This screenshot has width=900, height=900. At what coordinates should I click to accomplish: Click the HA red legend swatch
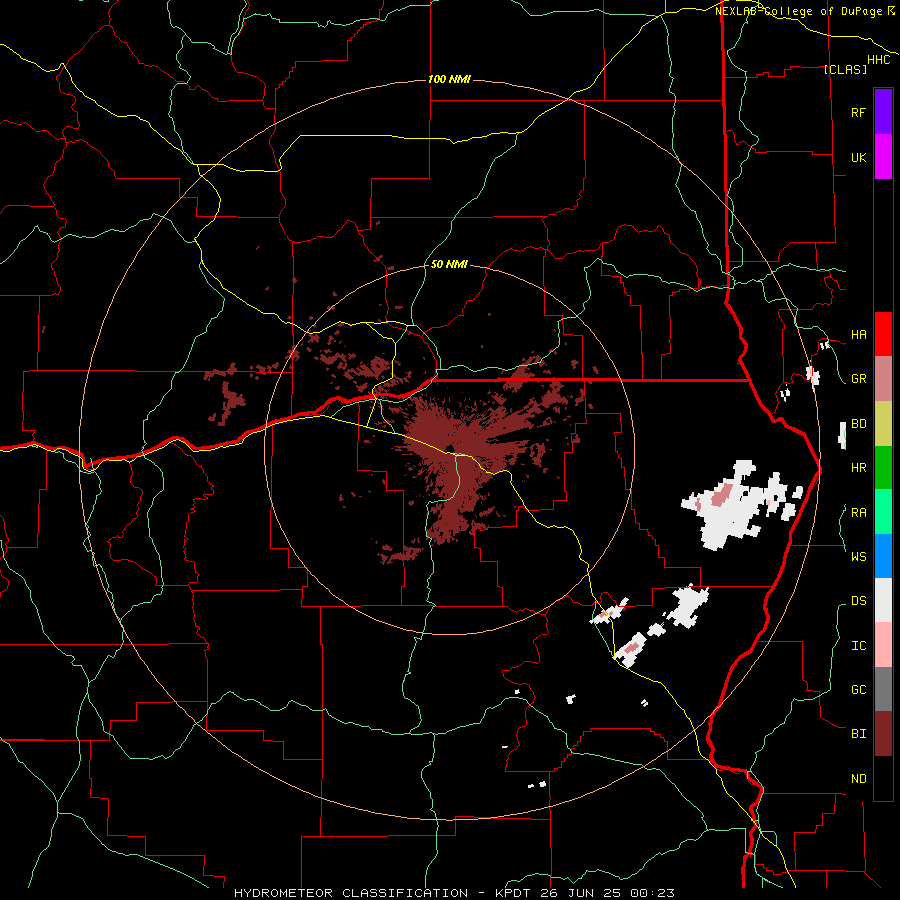pyautogui.click(x=883, y=334)
